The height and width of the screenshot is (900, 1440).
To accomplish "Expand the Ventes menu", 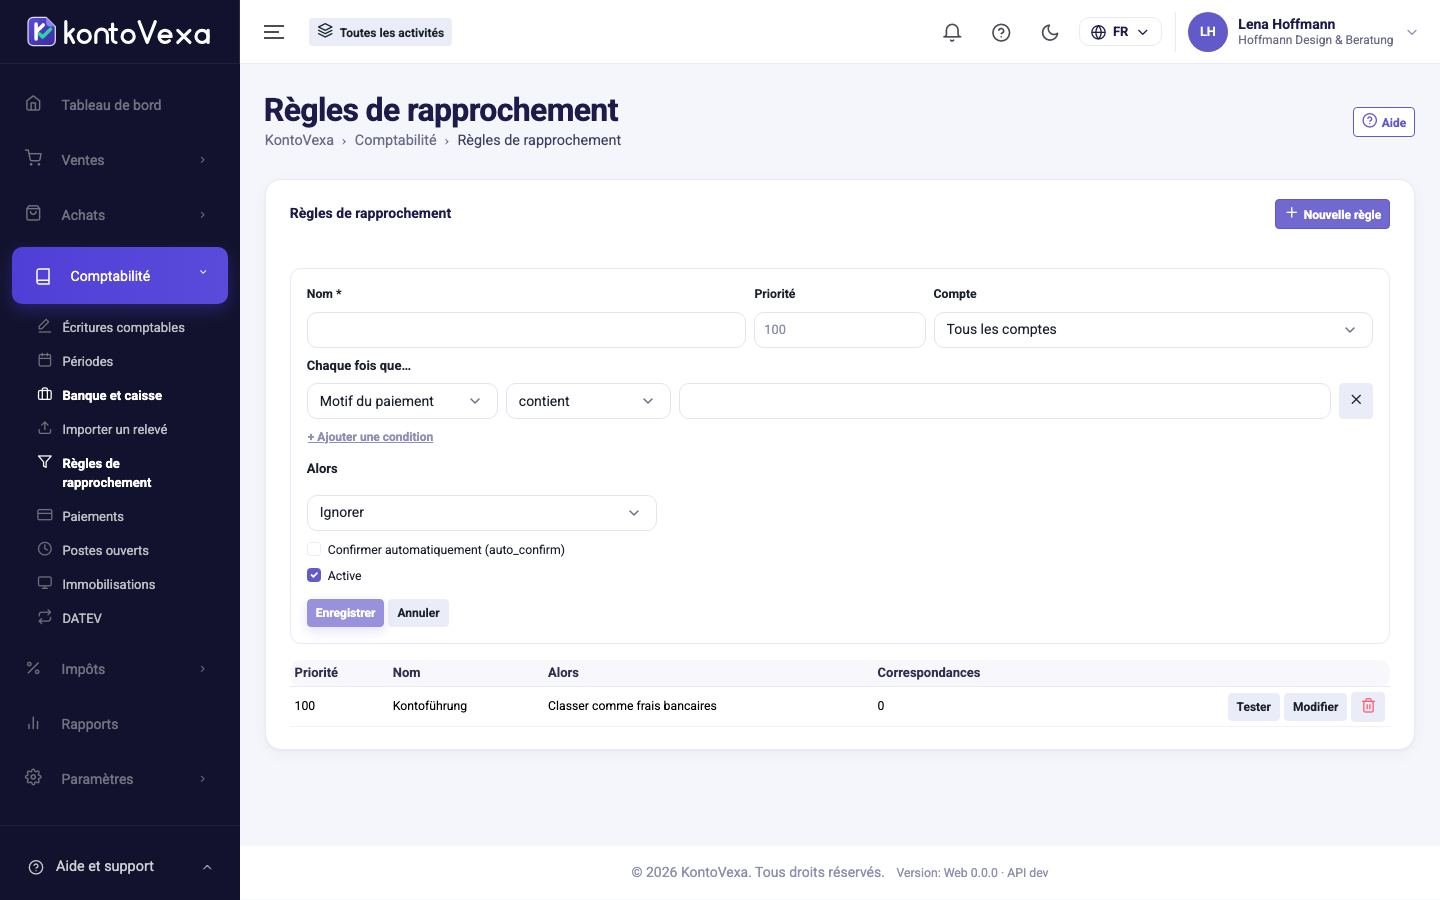I will (120, 160).
